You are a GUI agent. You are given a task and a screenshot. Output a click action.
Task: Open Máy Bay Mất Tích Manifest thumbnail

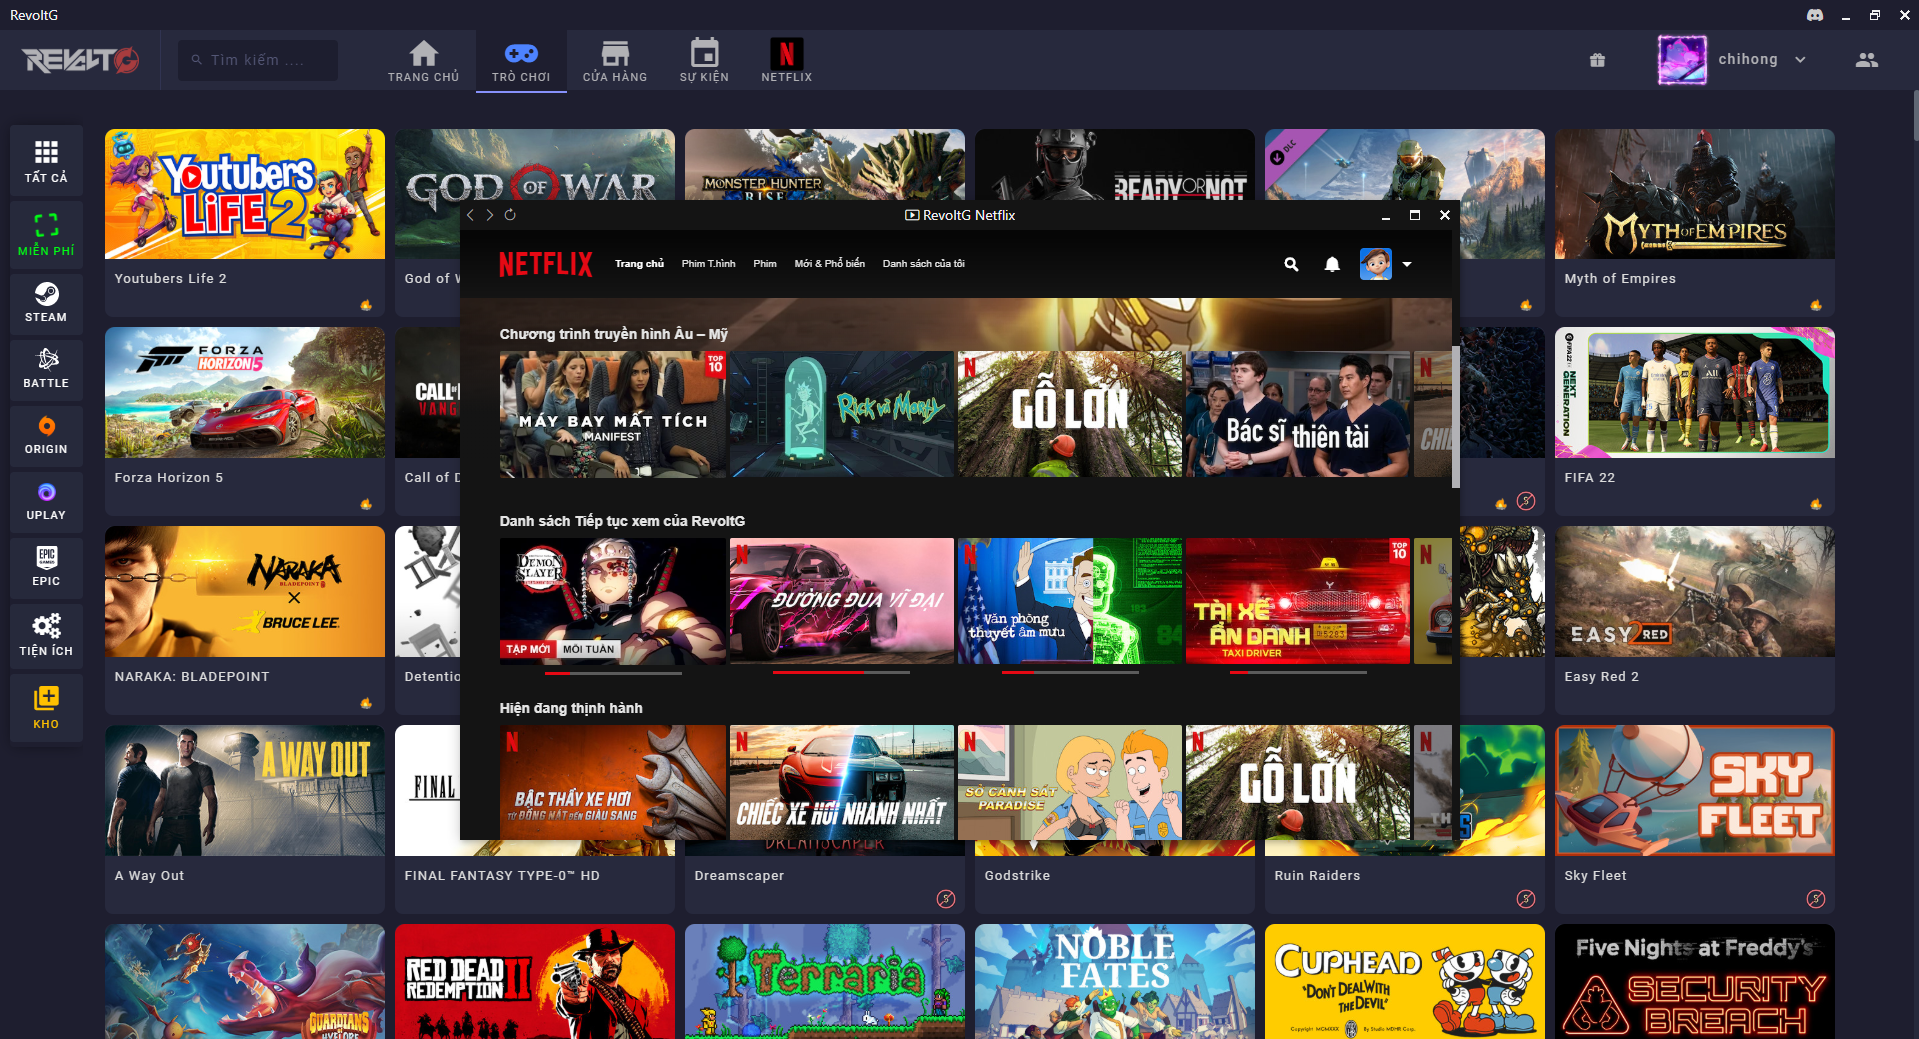click(613, 414)
